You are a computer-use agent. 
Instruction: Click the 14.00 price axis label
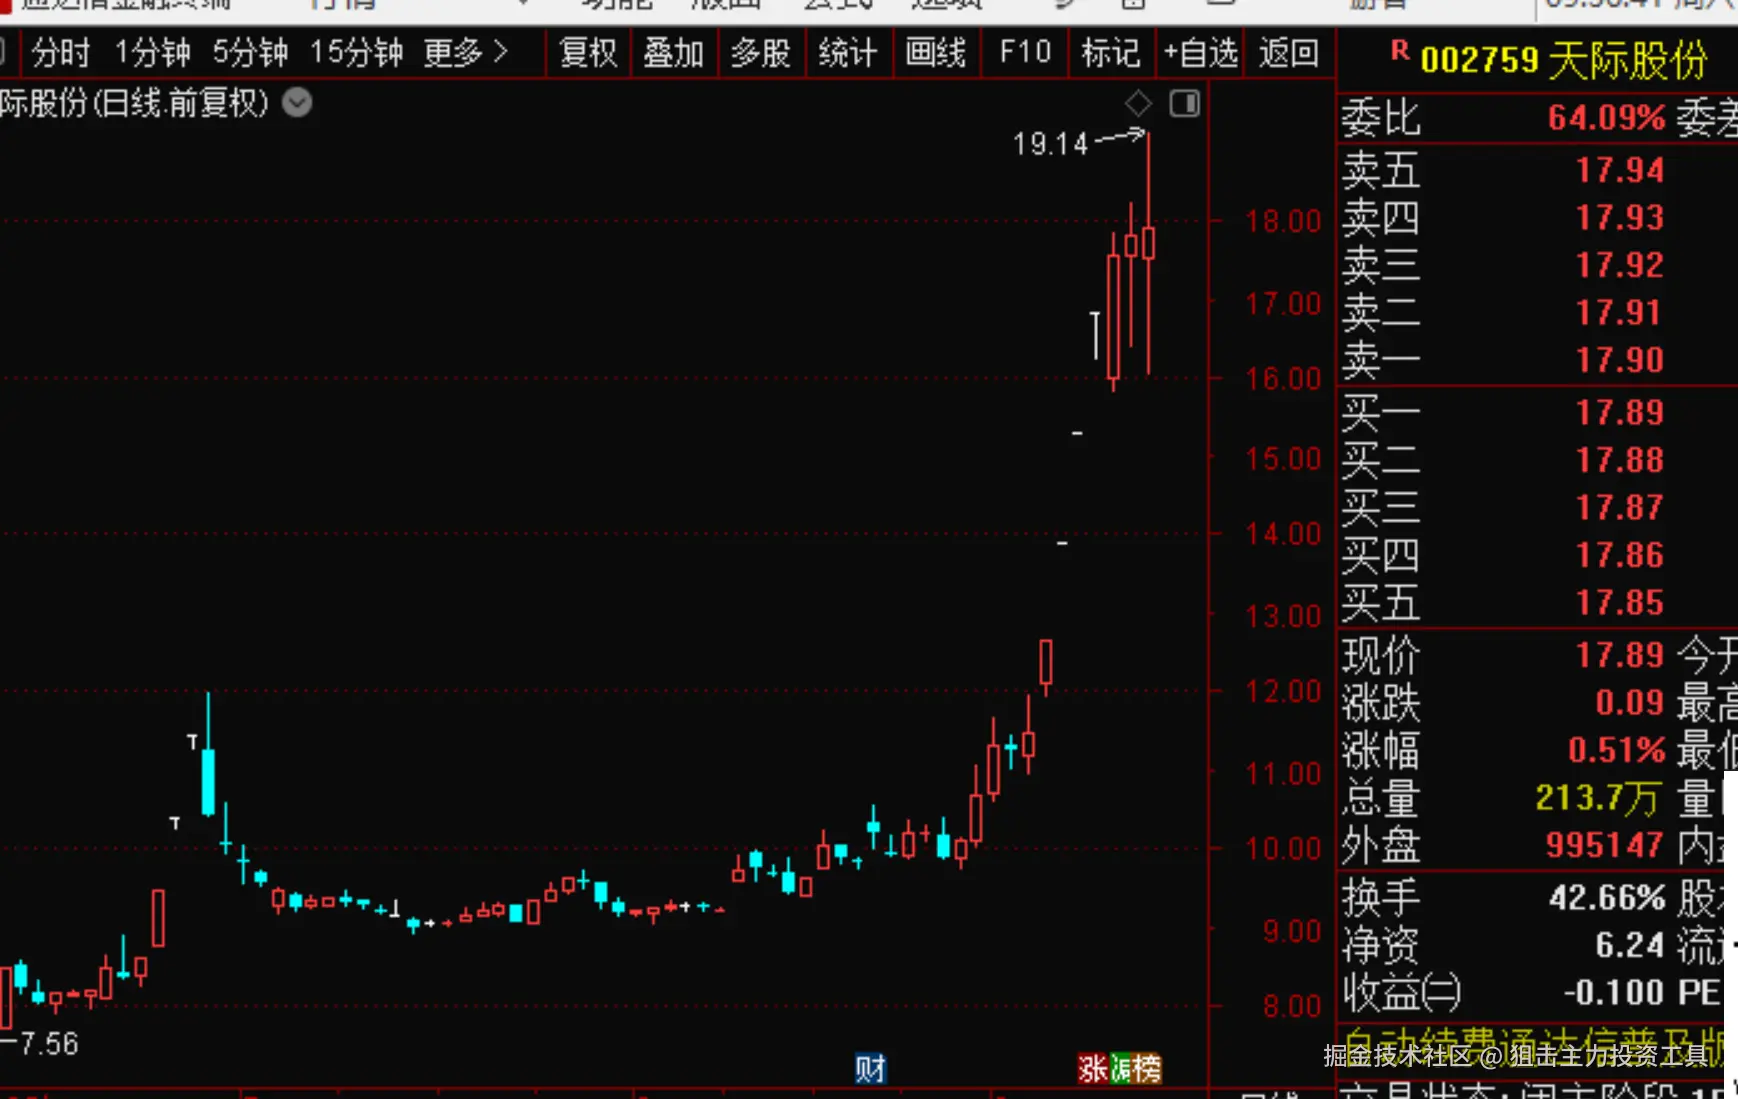coord(1283,534)
